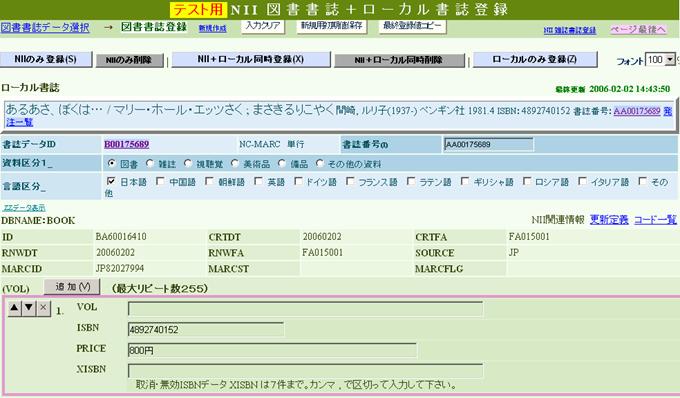Delete VOL entry 1 with the X button
680x398 pixels.
point(43,308)
